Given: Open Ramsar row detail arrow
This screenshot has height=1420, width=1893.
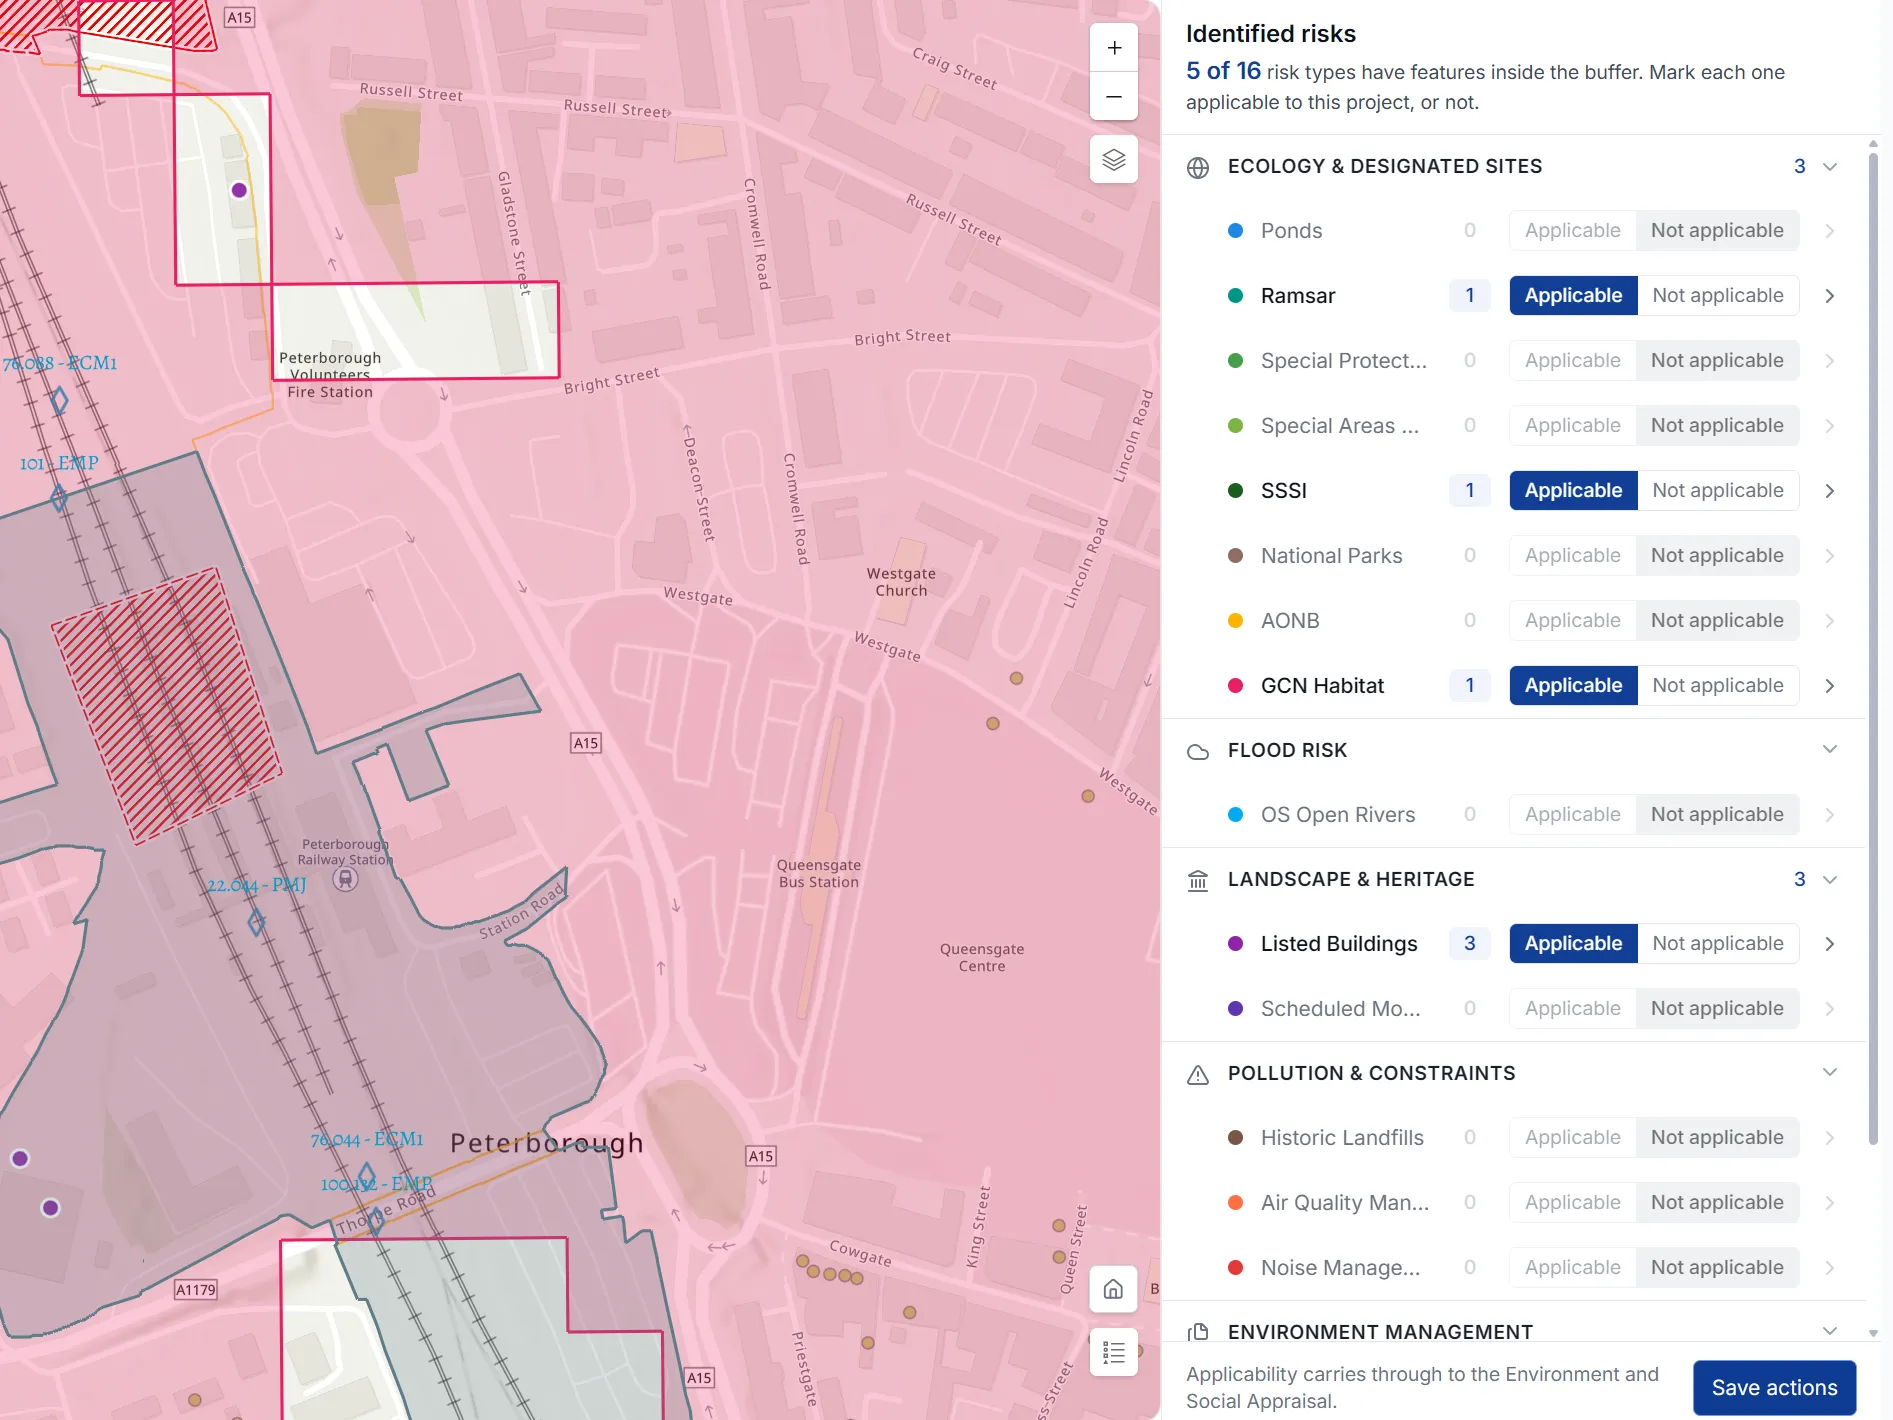Looking at the screenshot, I should [x=1829, y=296].
